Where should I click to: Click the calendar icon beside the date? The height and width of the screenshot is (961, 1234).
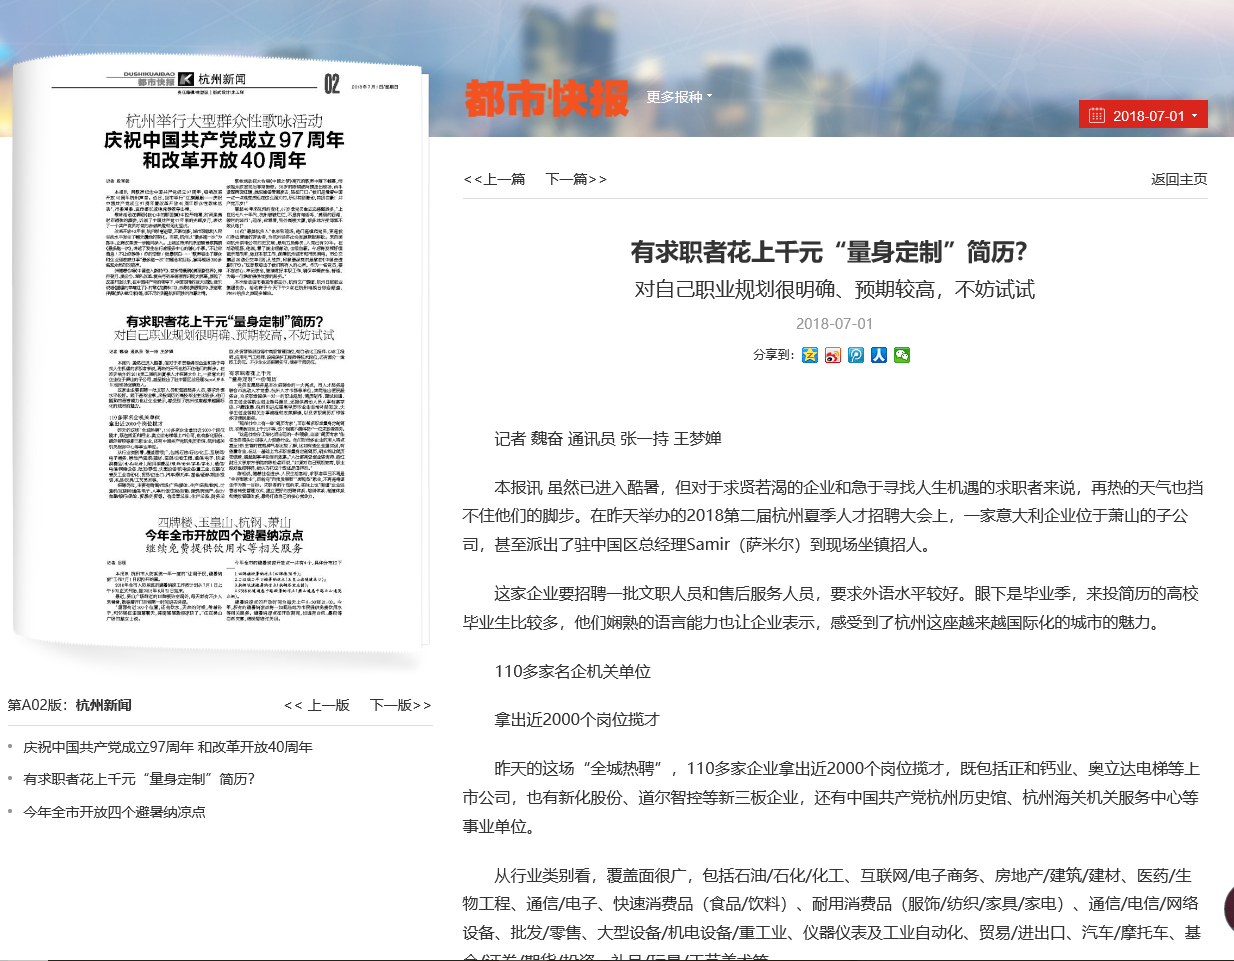point(1096,116)
